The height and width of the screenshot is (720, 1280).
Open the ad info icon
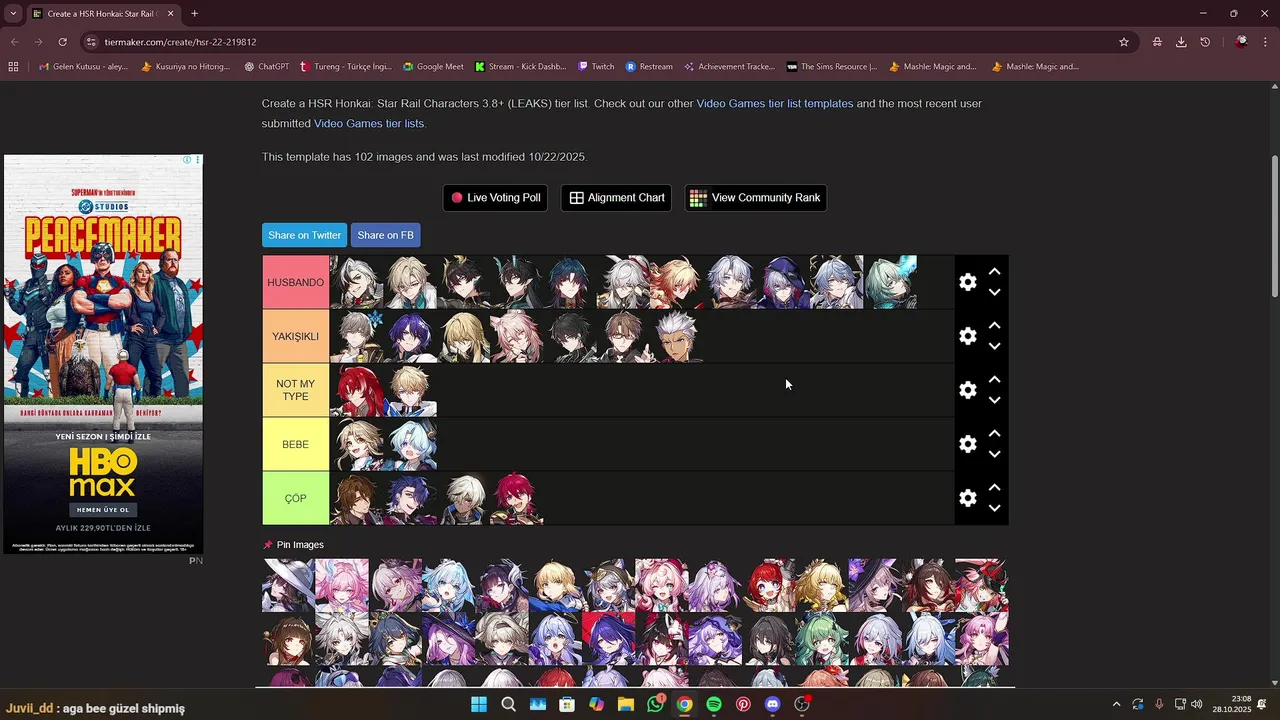(x=187, y=160)
